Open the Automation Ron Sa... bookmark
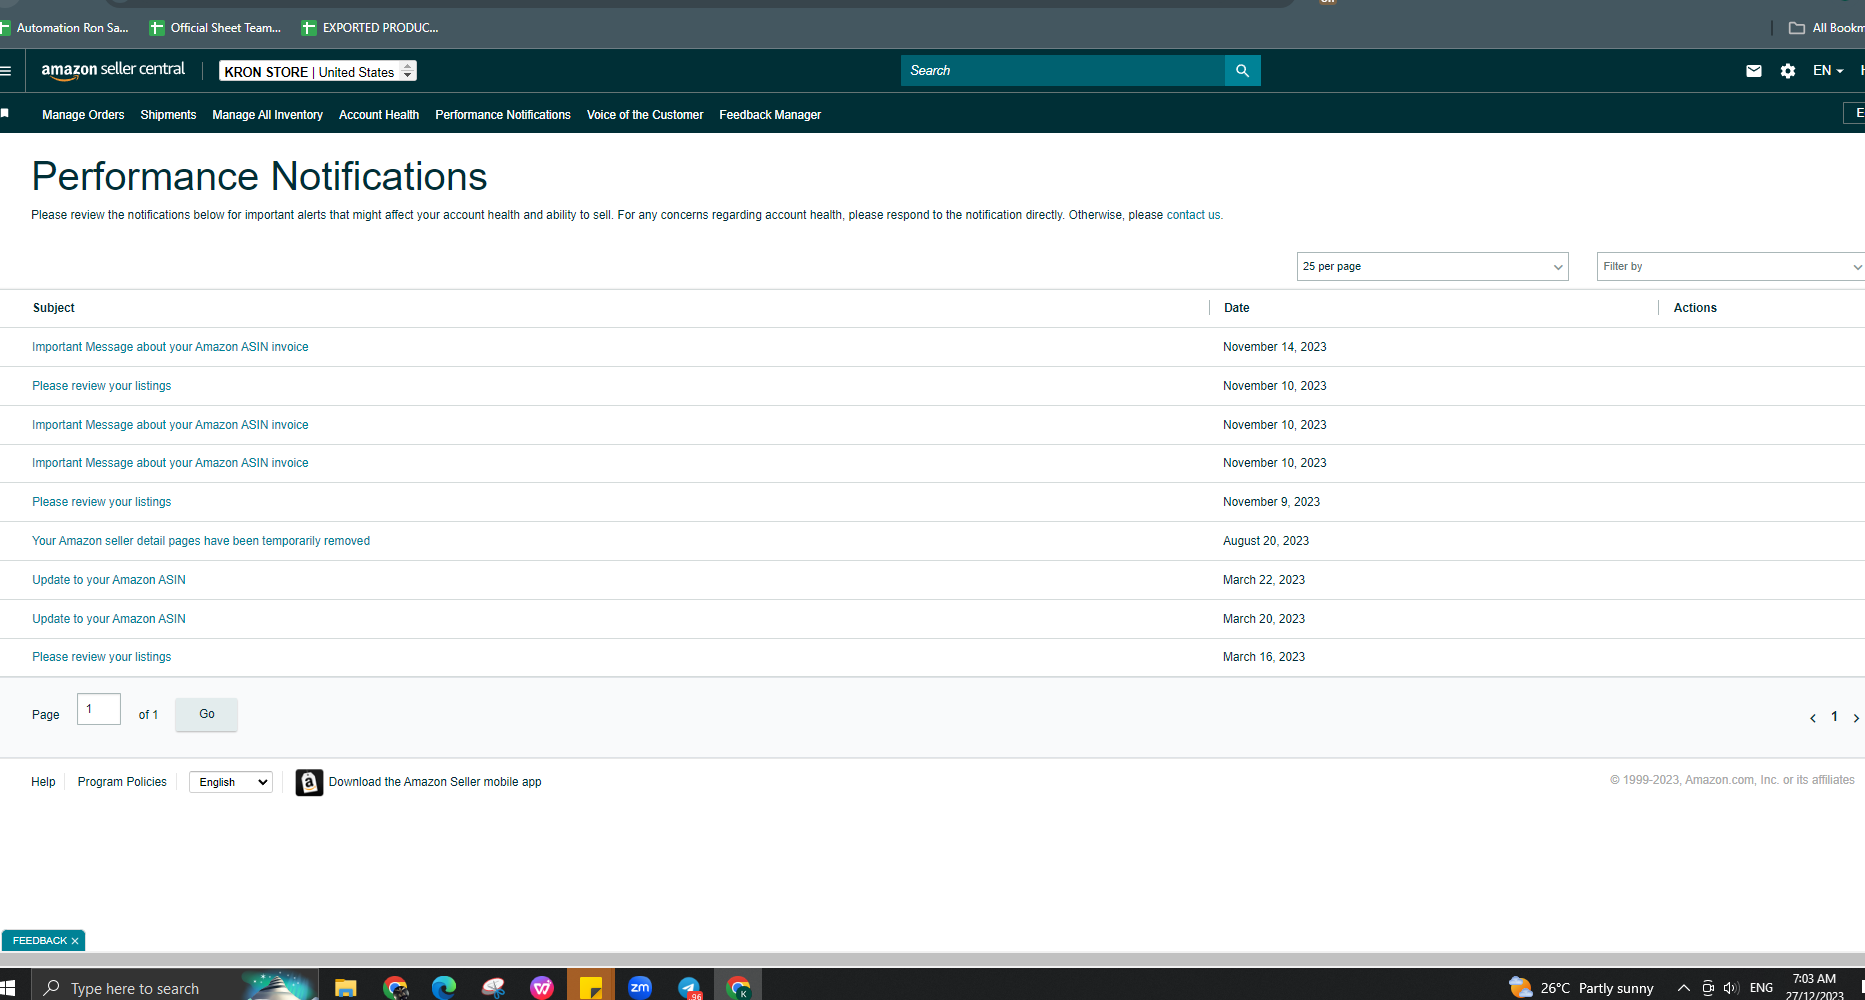 click(x=65, y=28)
